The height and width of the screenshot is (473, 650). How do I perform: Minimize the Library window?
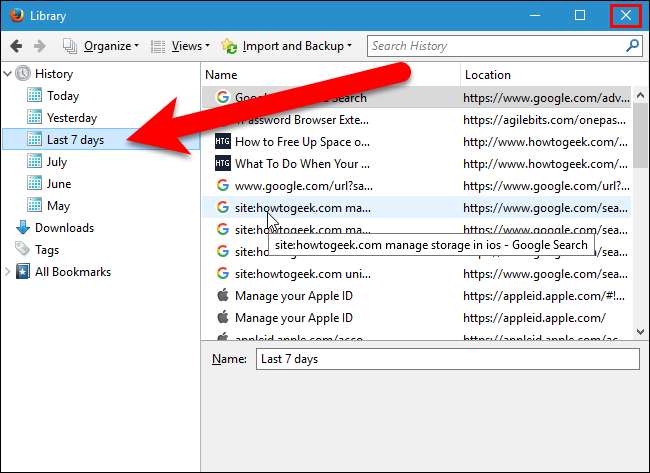coord(535,15)
